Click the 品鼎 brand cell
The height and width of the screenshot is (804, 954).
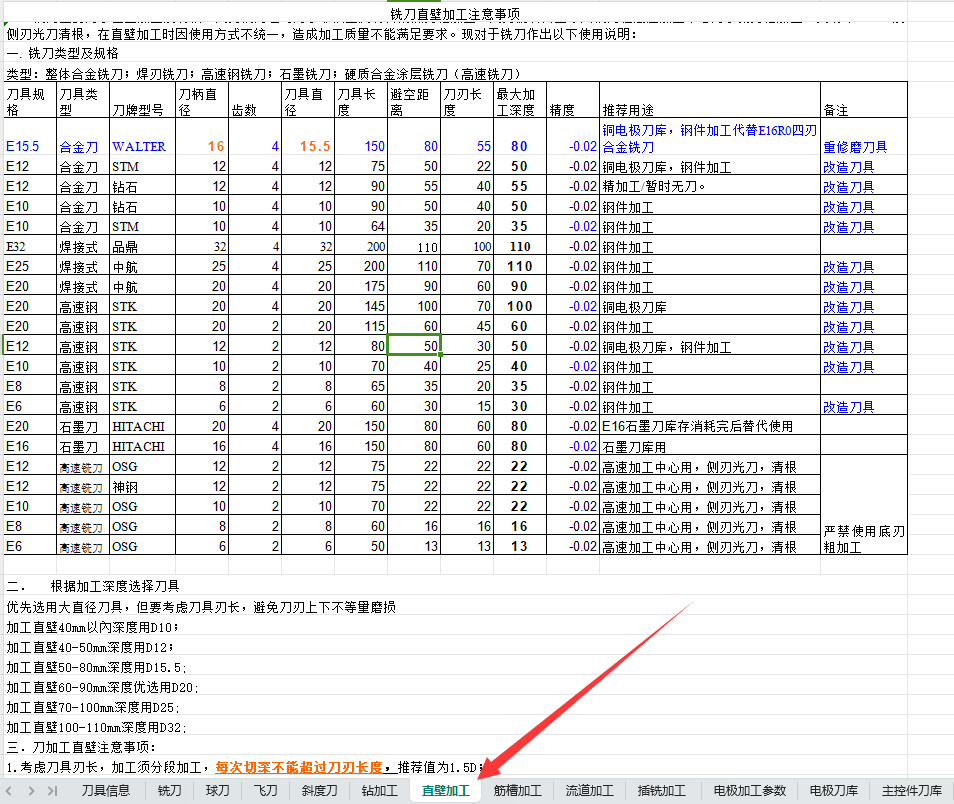(142, 246)
